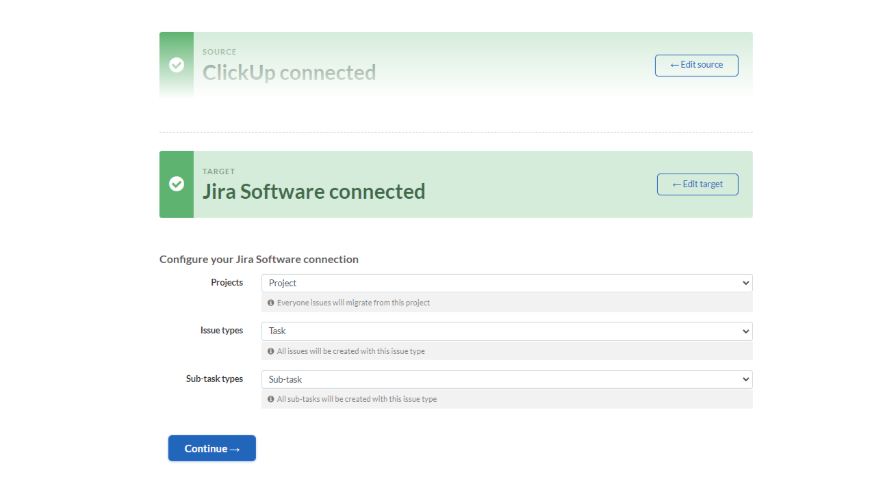Click the Edit source button
The width and height of the screenshot is (870, 494).
696,65
